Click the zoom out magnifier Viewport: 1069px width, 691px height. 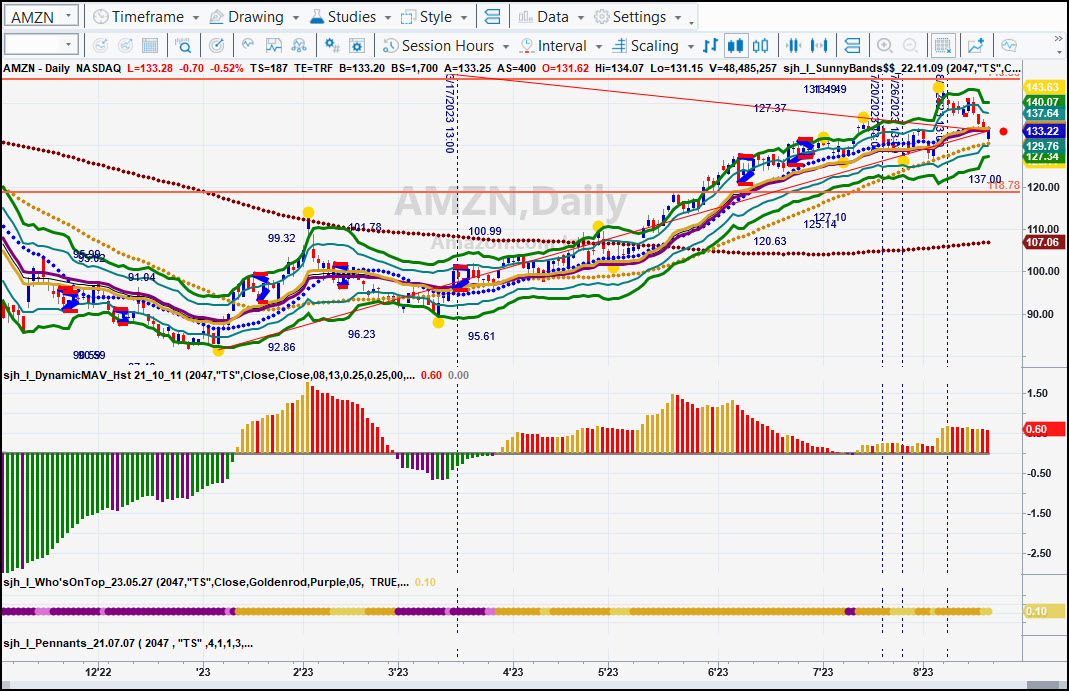coord(910,46)
